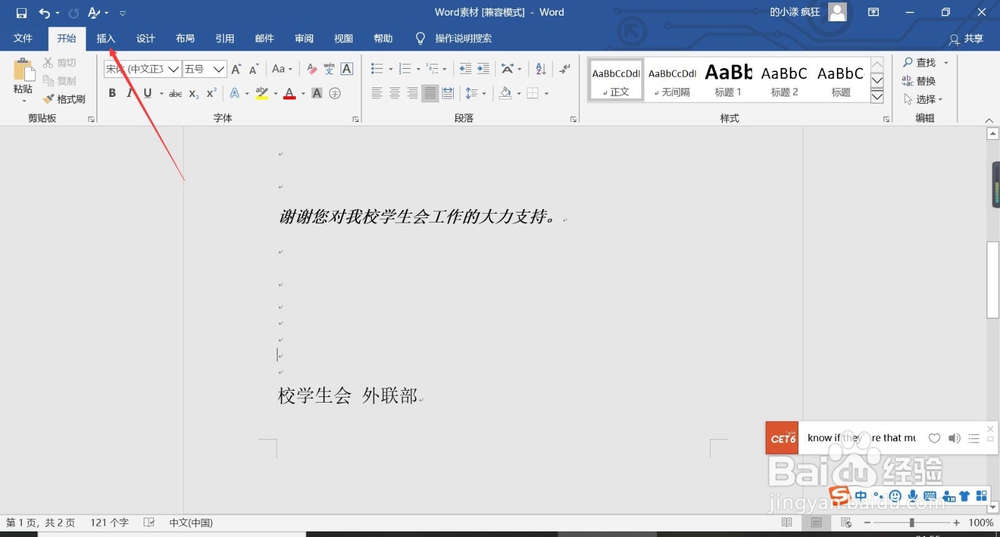This screenshot has height=537, width=1000.
Task: Switch to the 布局 tab
Action: pos(185,38)
